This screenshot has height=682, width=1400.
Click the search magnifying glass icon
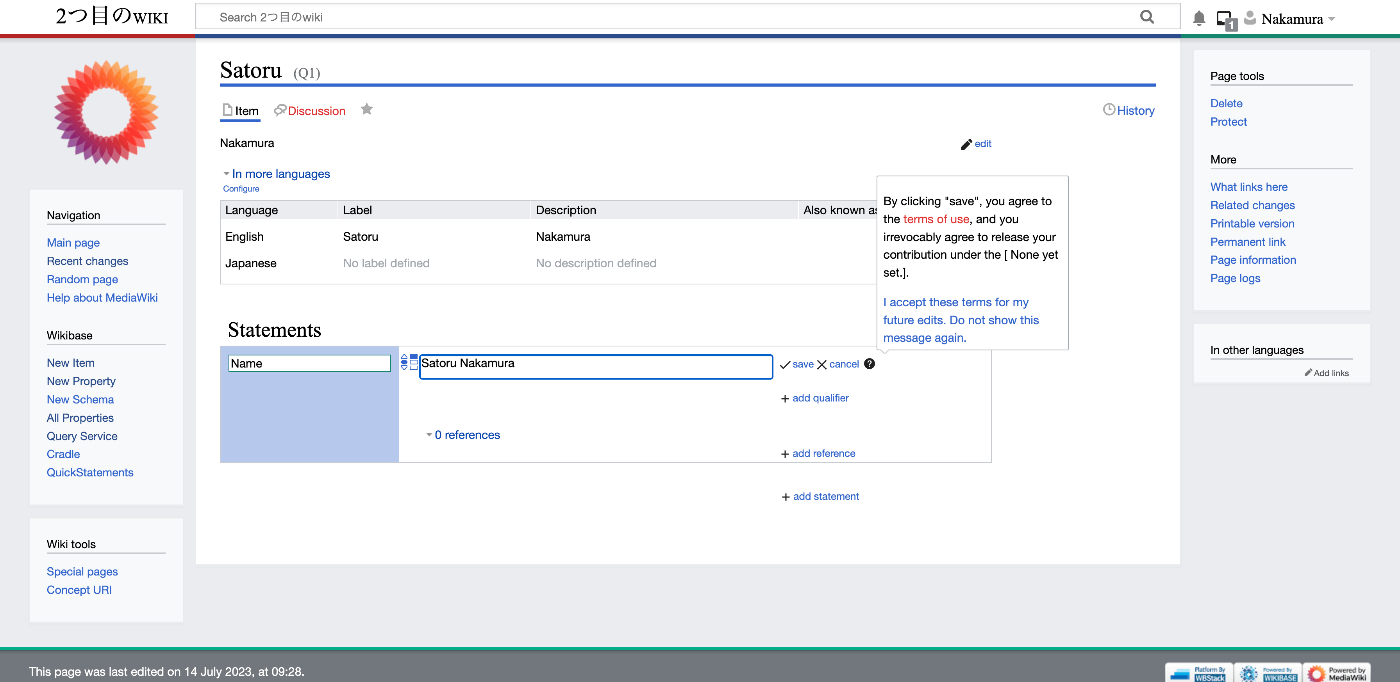[x=1146, y=17]
